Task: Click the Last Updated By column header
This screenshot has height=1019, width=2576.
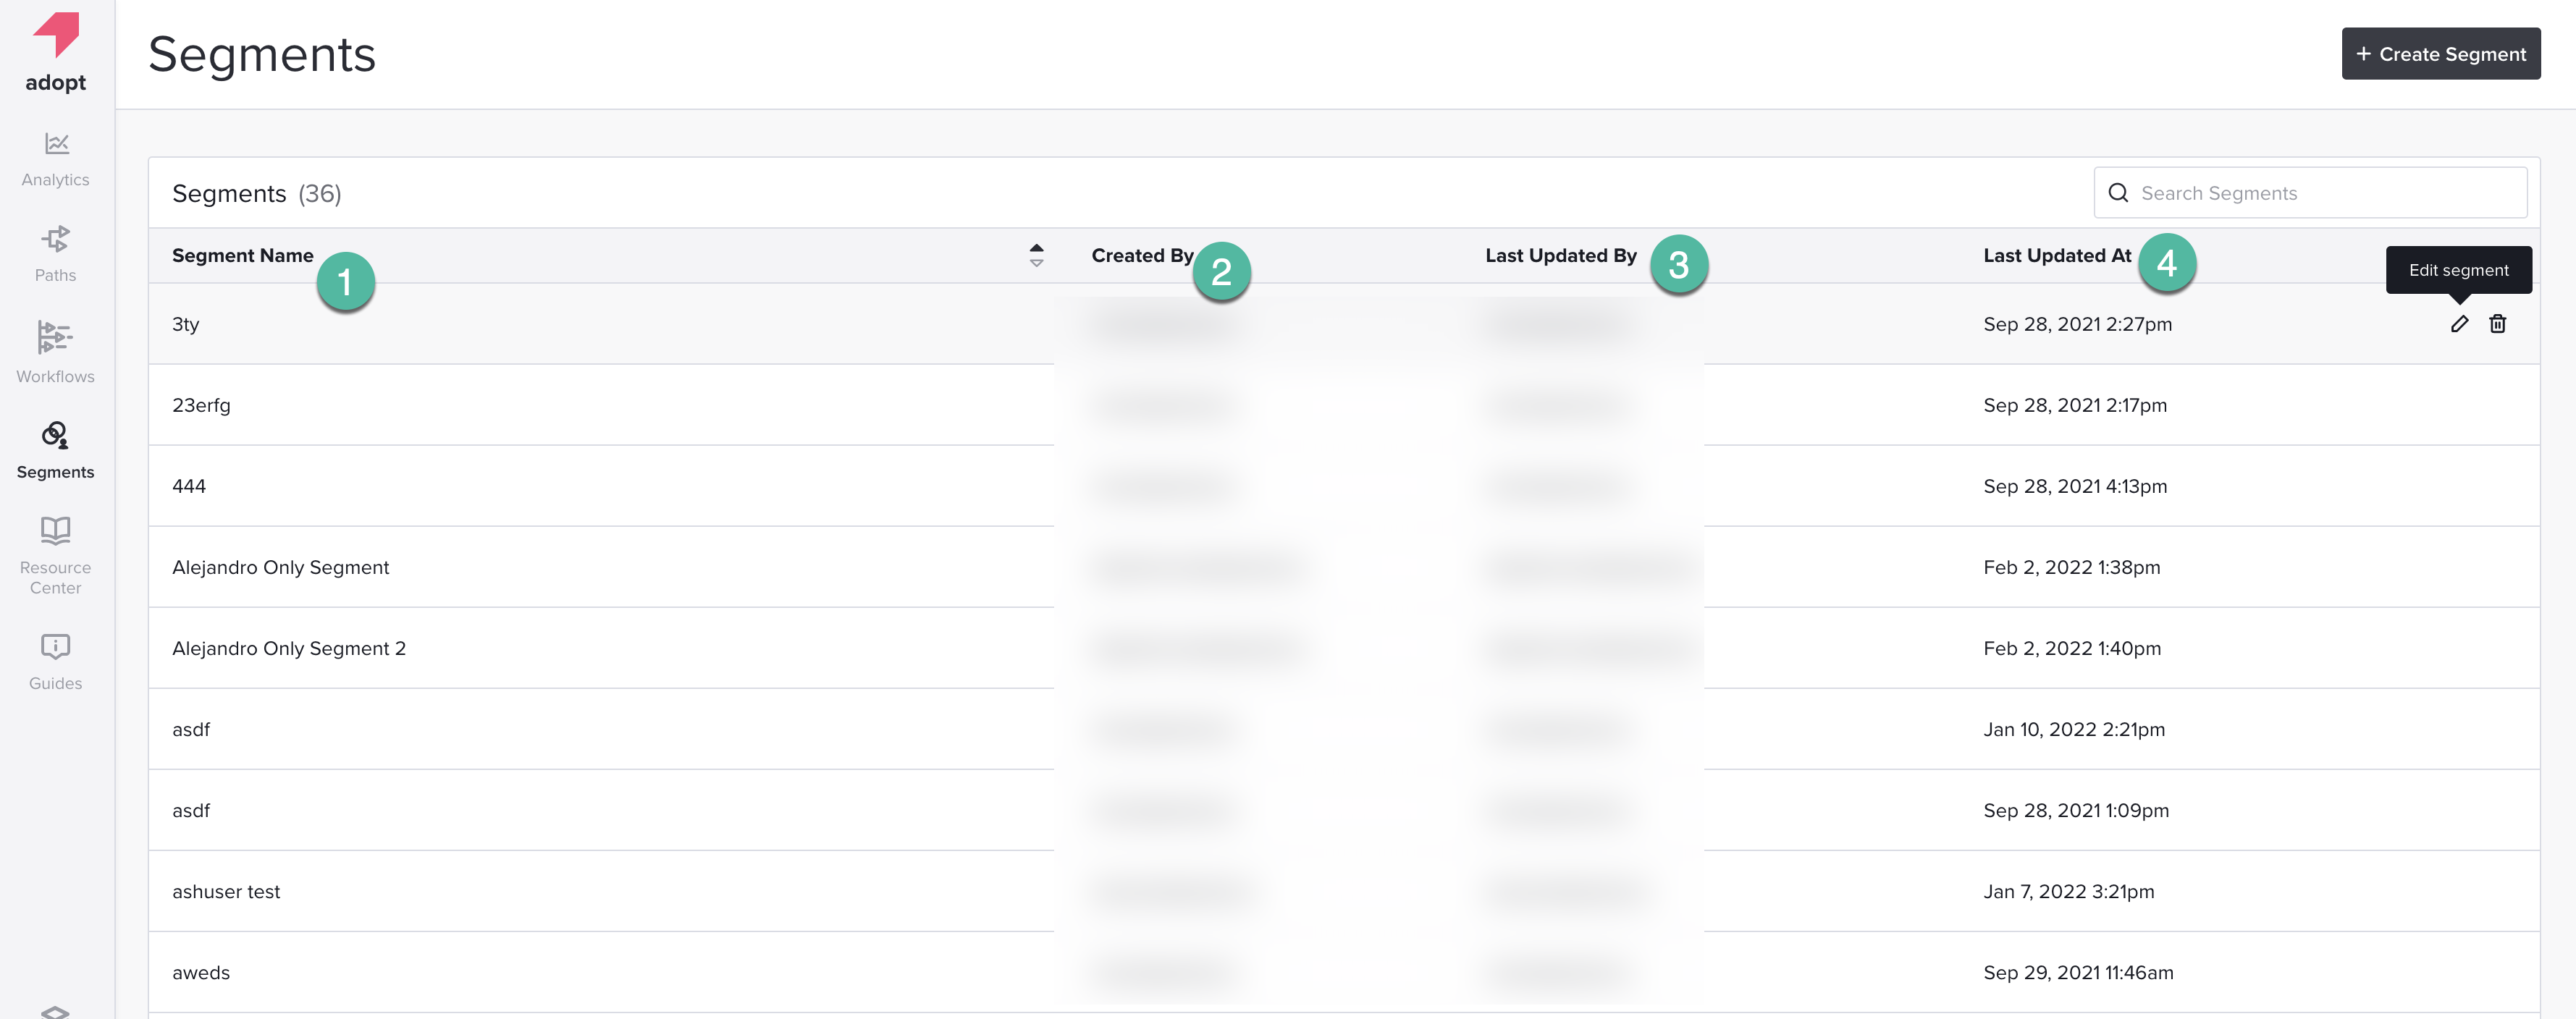Action: tap(1560, 255)
